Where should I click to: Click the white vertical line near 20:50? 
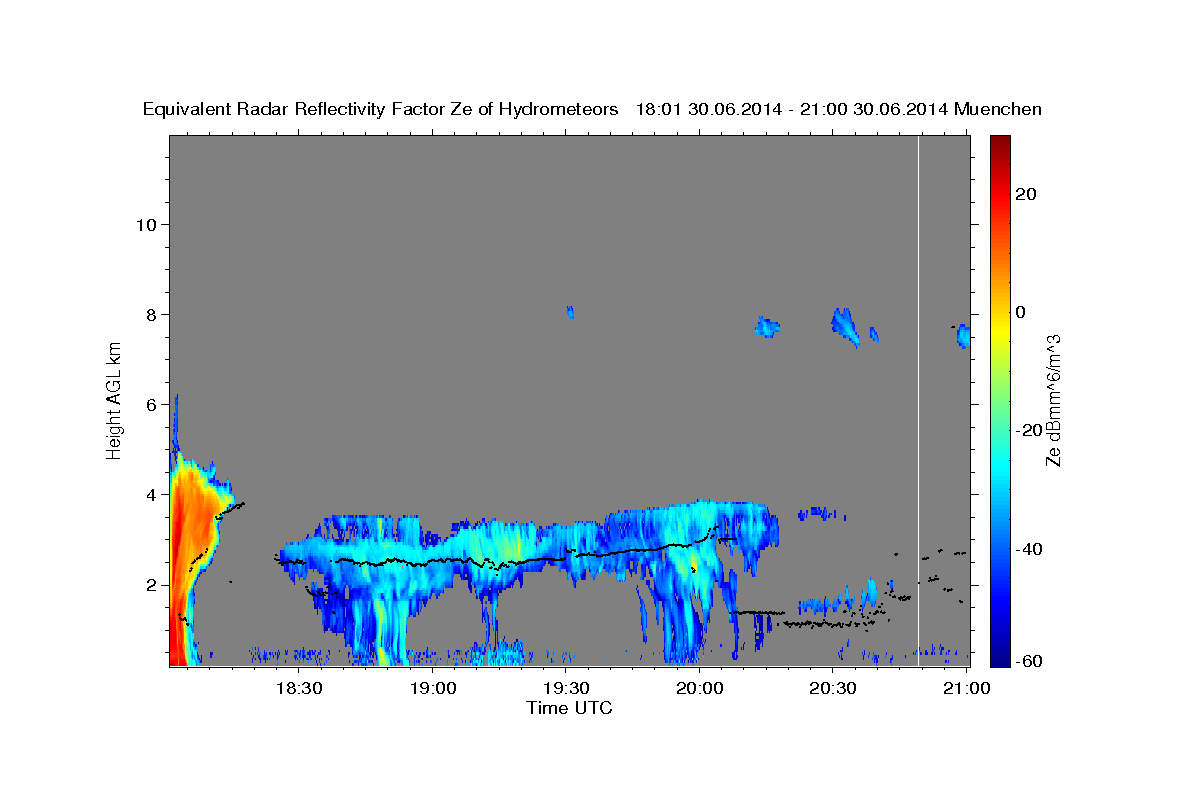pos(918,400)
